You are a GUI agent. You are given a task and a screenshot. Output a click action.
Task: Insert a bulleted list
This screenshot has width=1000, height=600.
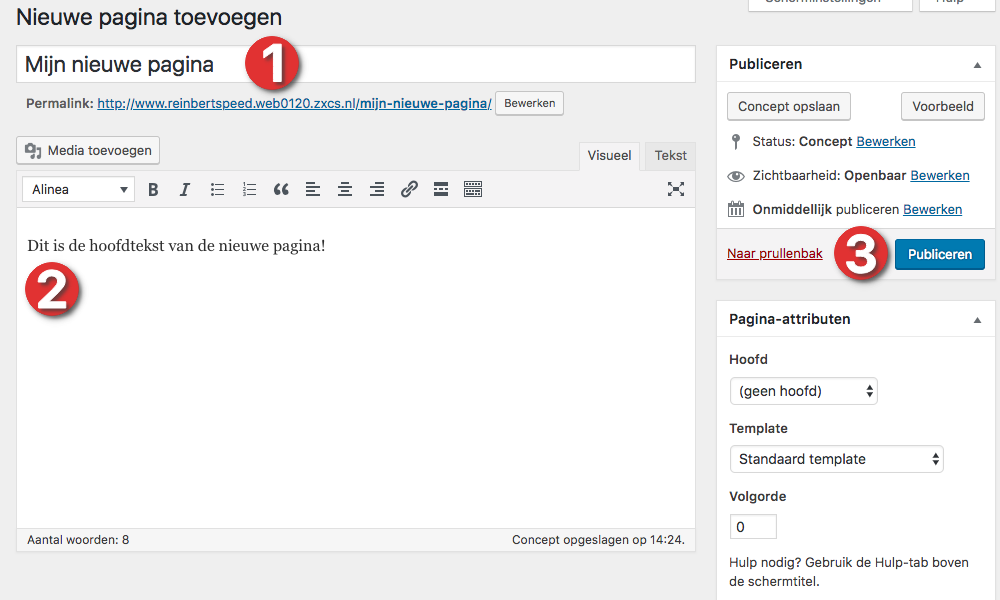(x=217, y=189)
